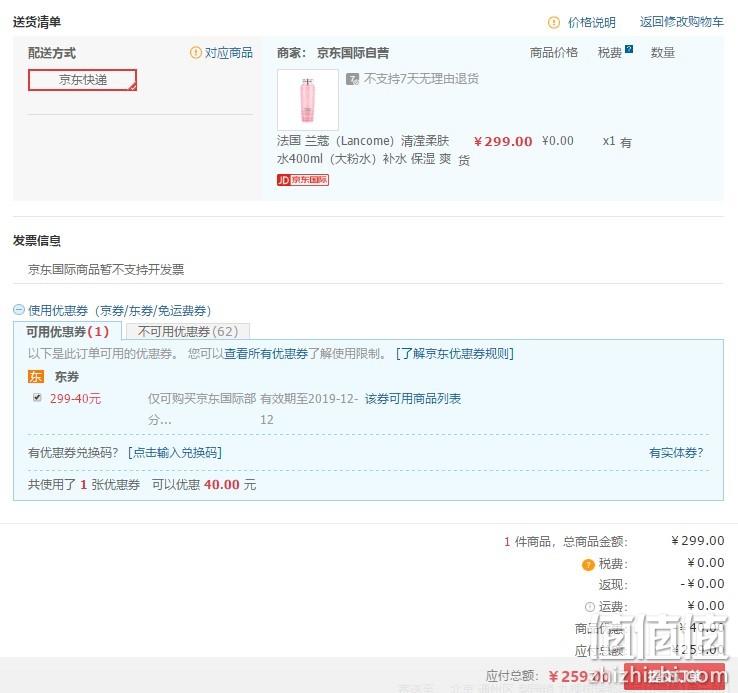
Task: Click 点击输入兑换码 link
Action: click(x=175, y=452)
